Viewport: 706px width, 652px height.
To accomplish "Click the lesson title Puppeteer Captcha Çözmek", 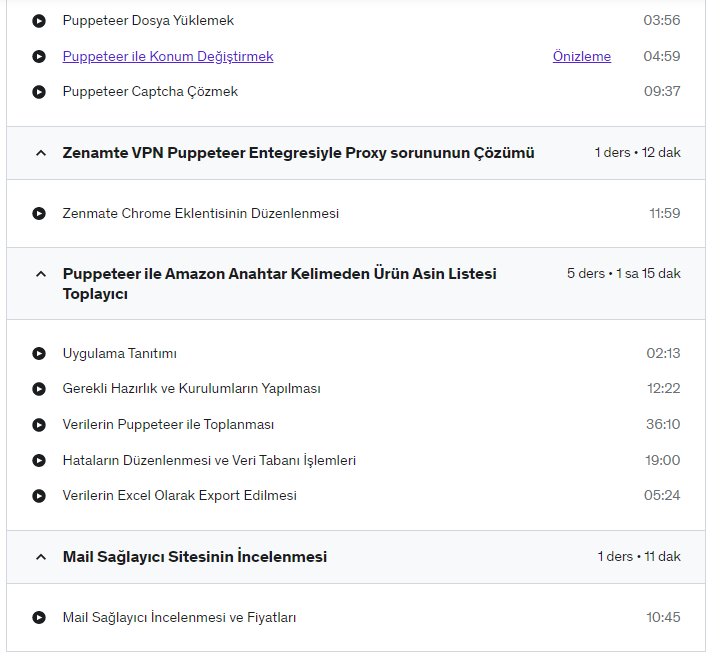I will point(150,92).
